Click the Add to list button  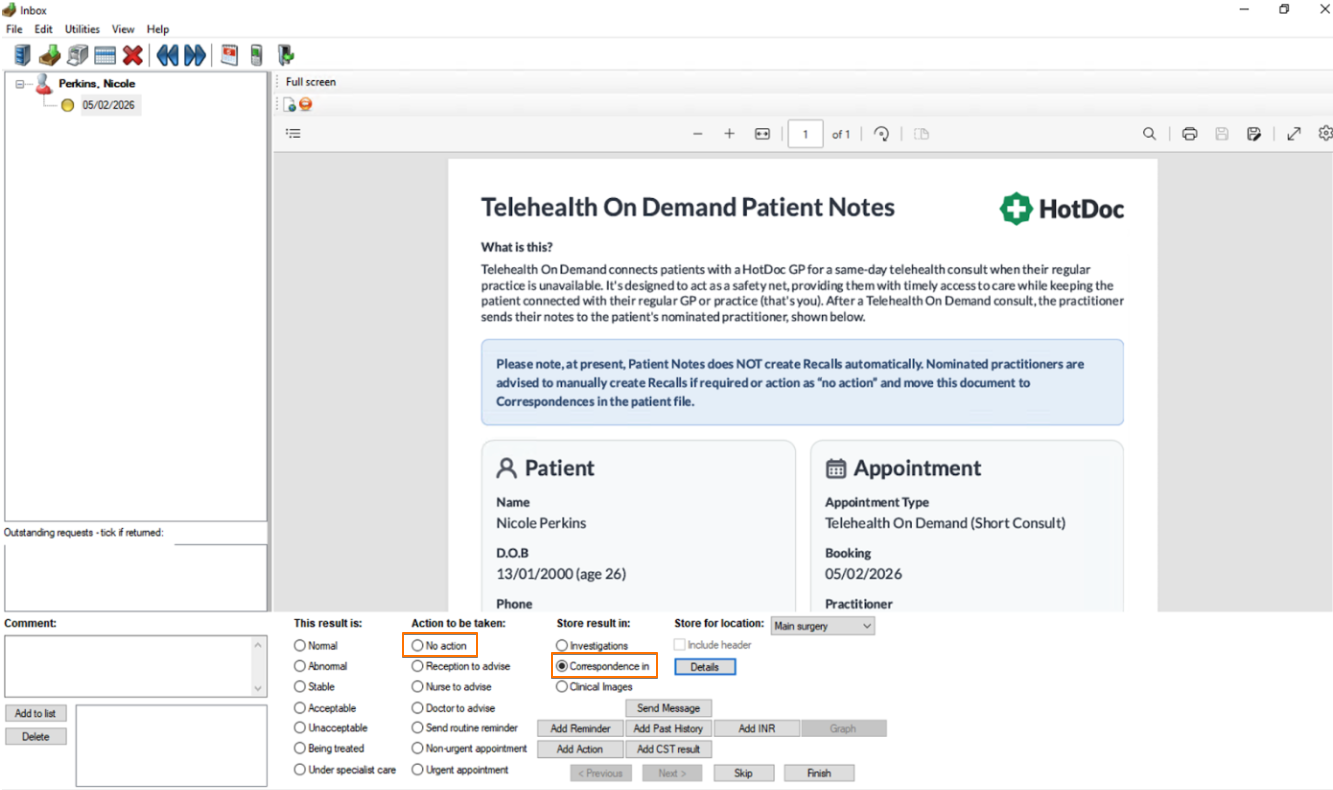[35, 713]
